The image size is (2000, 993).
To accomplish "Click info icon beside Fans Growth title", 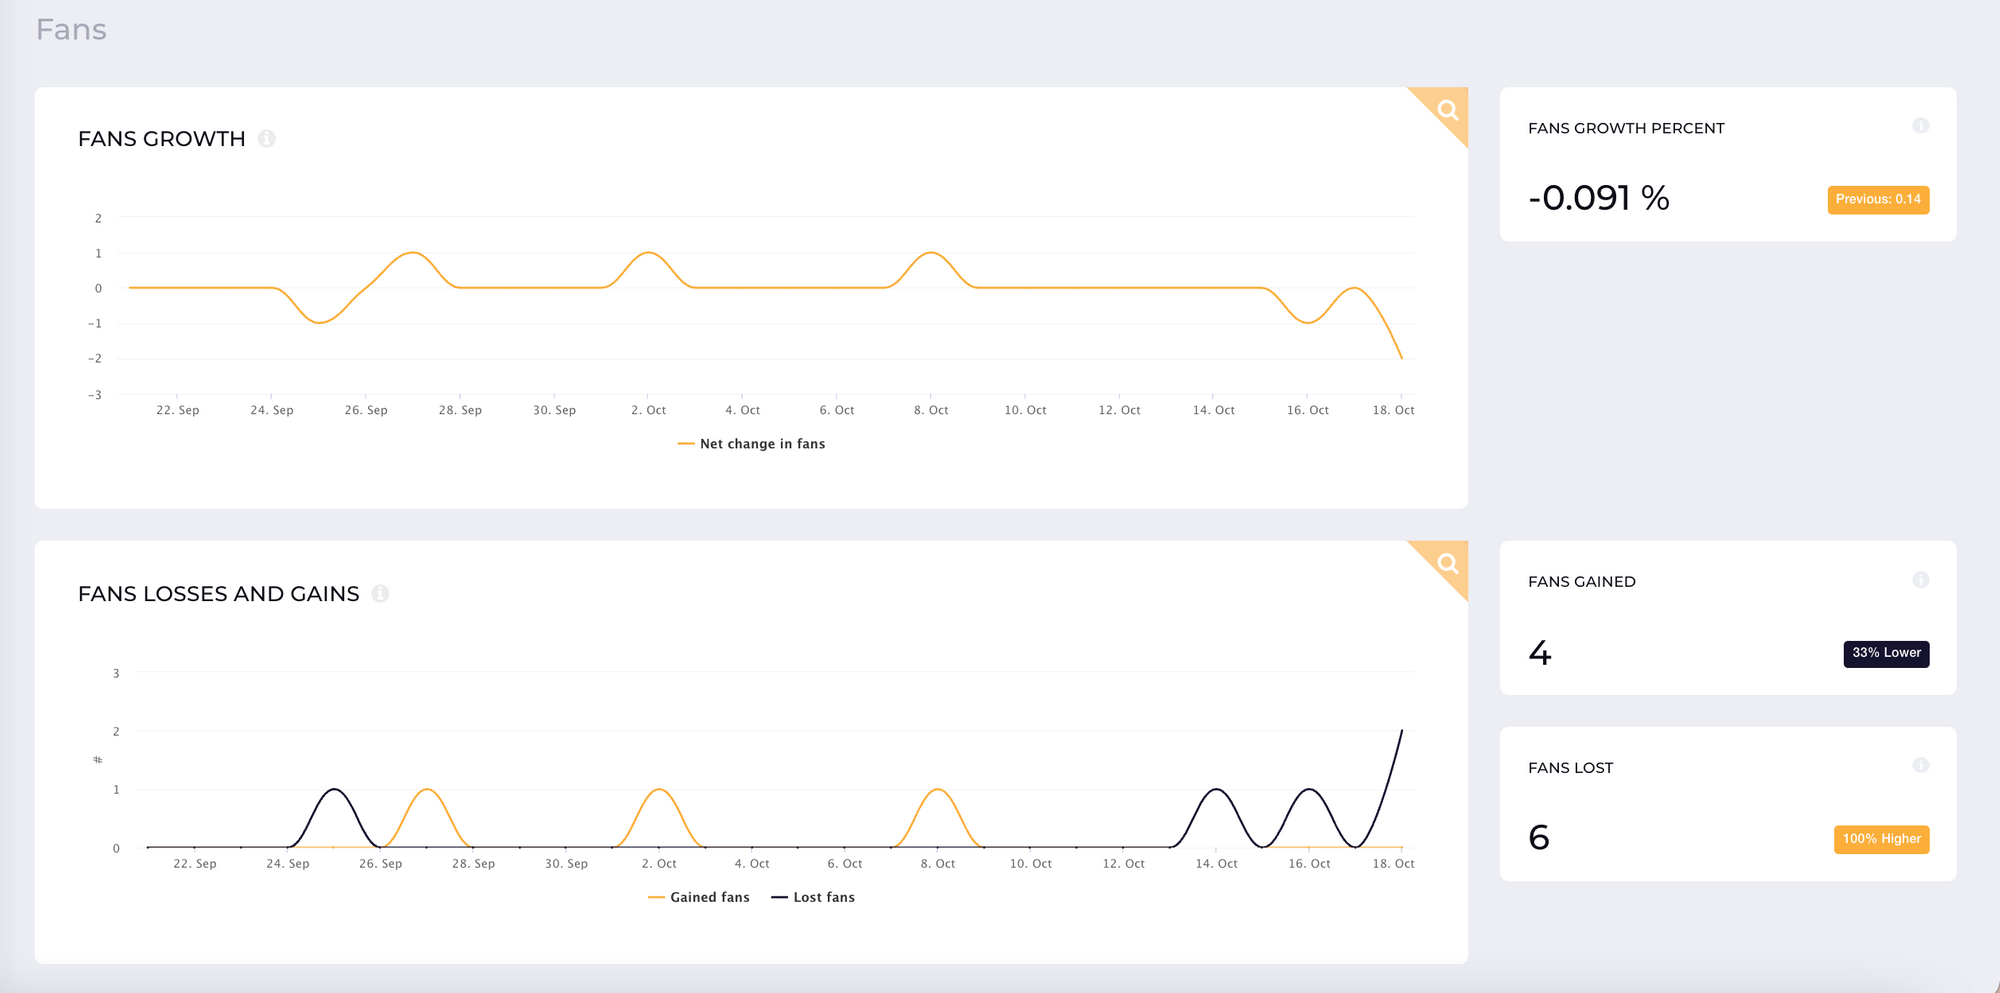I will coord(267,139).
